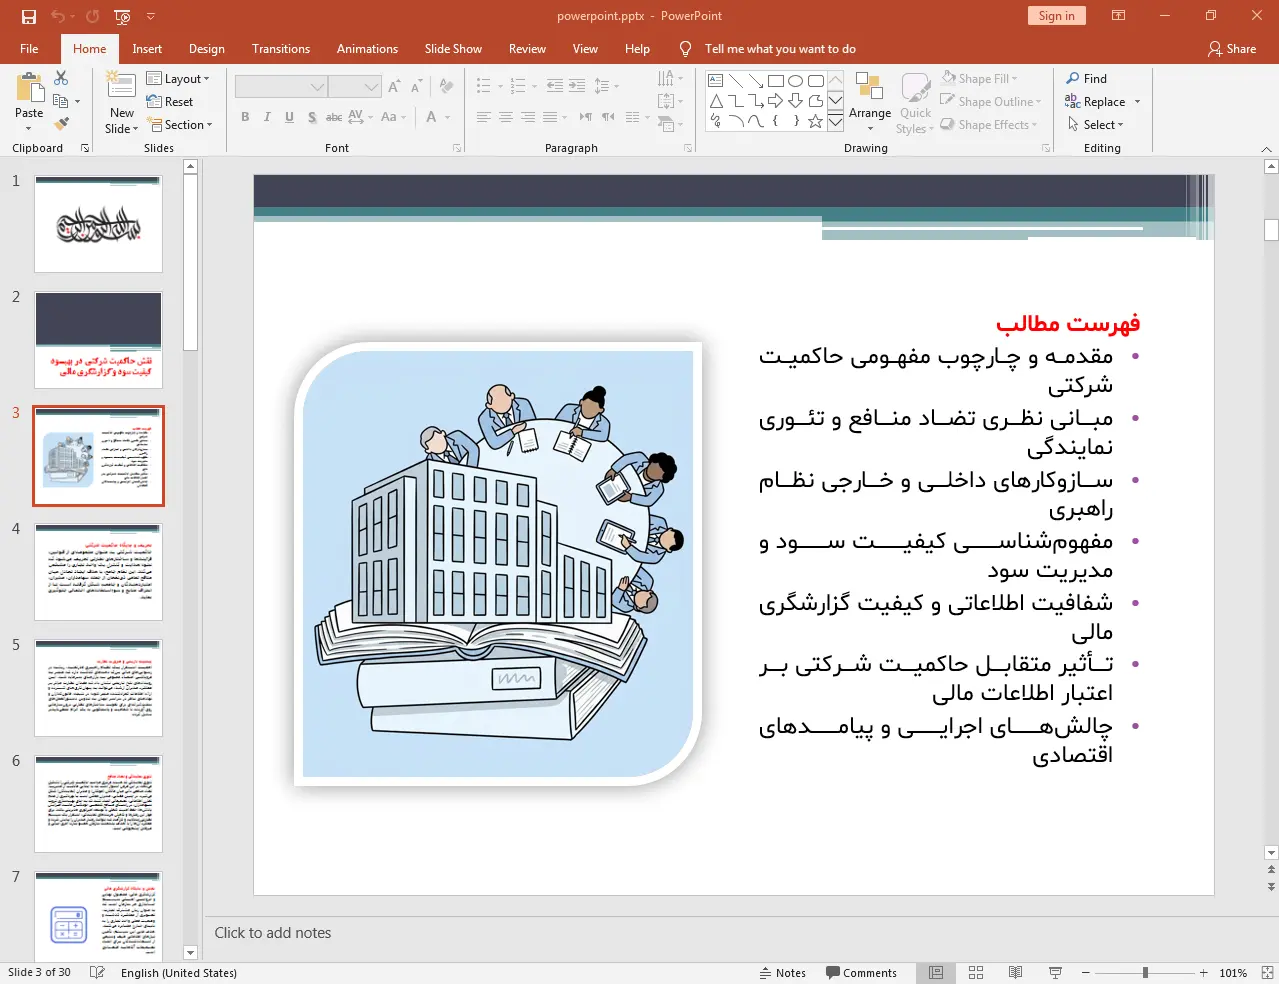1279x984 pixels.
Task: Click Clear All Formatting icon
Action: click(x=446, y=87)
